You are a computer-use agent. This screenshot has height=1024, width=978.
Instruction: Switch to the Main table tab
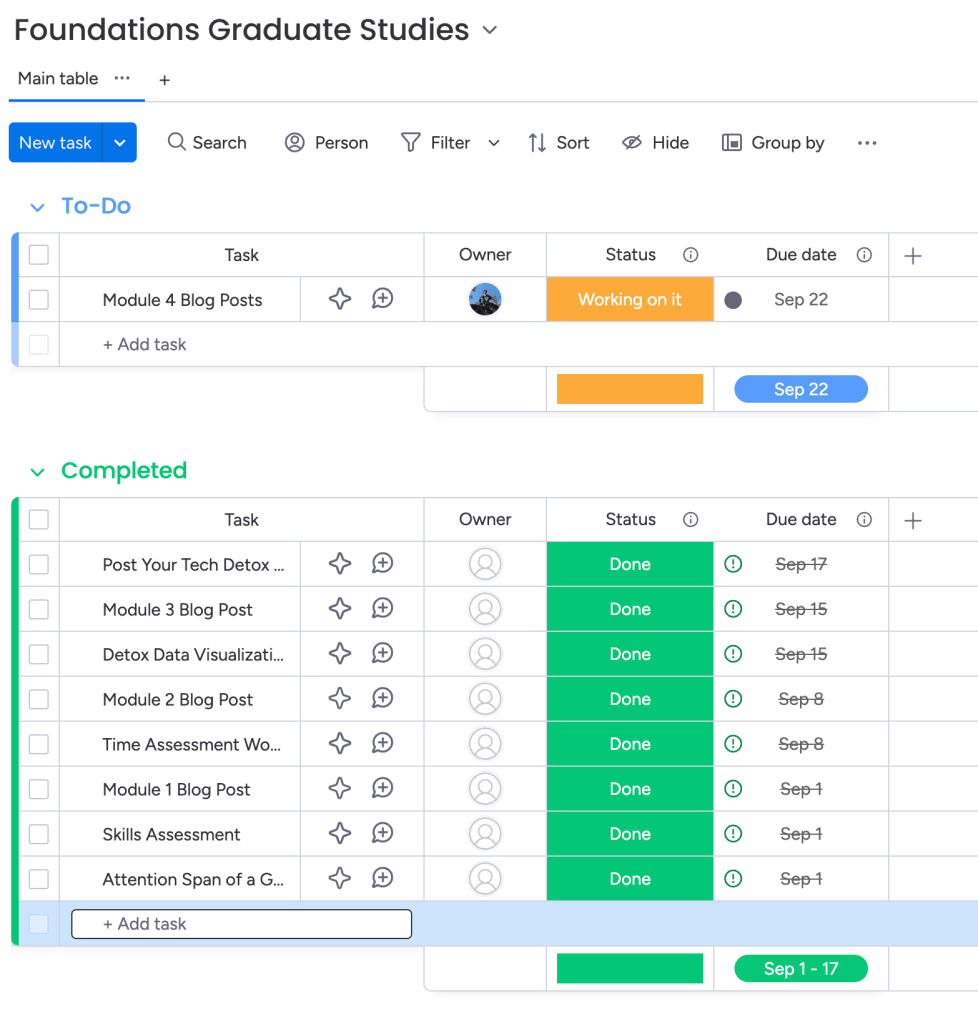(x=58, y=79)
